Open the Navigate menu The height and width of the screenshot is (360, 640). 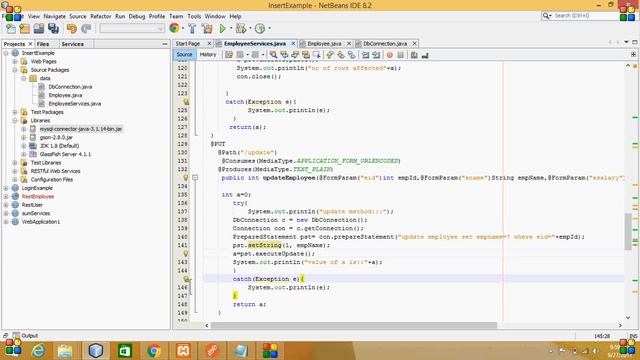coord(55,16)
